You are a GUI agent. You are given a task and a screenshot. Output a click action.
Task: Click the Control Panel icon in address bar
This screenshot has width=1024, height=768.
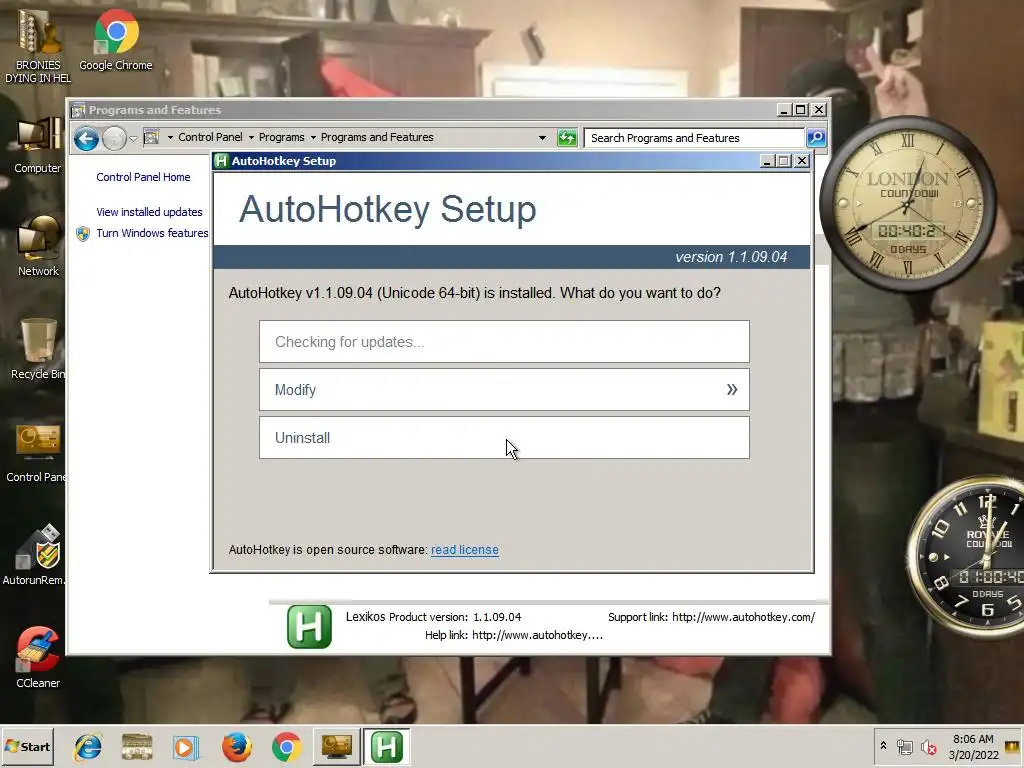[152, 137]
